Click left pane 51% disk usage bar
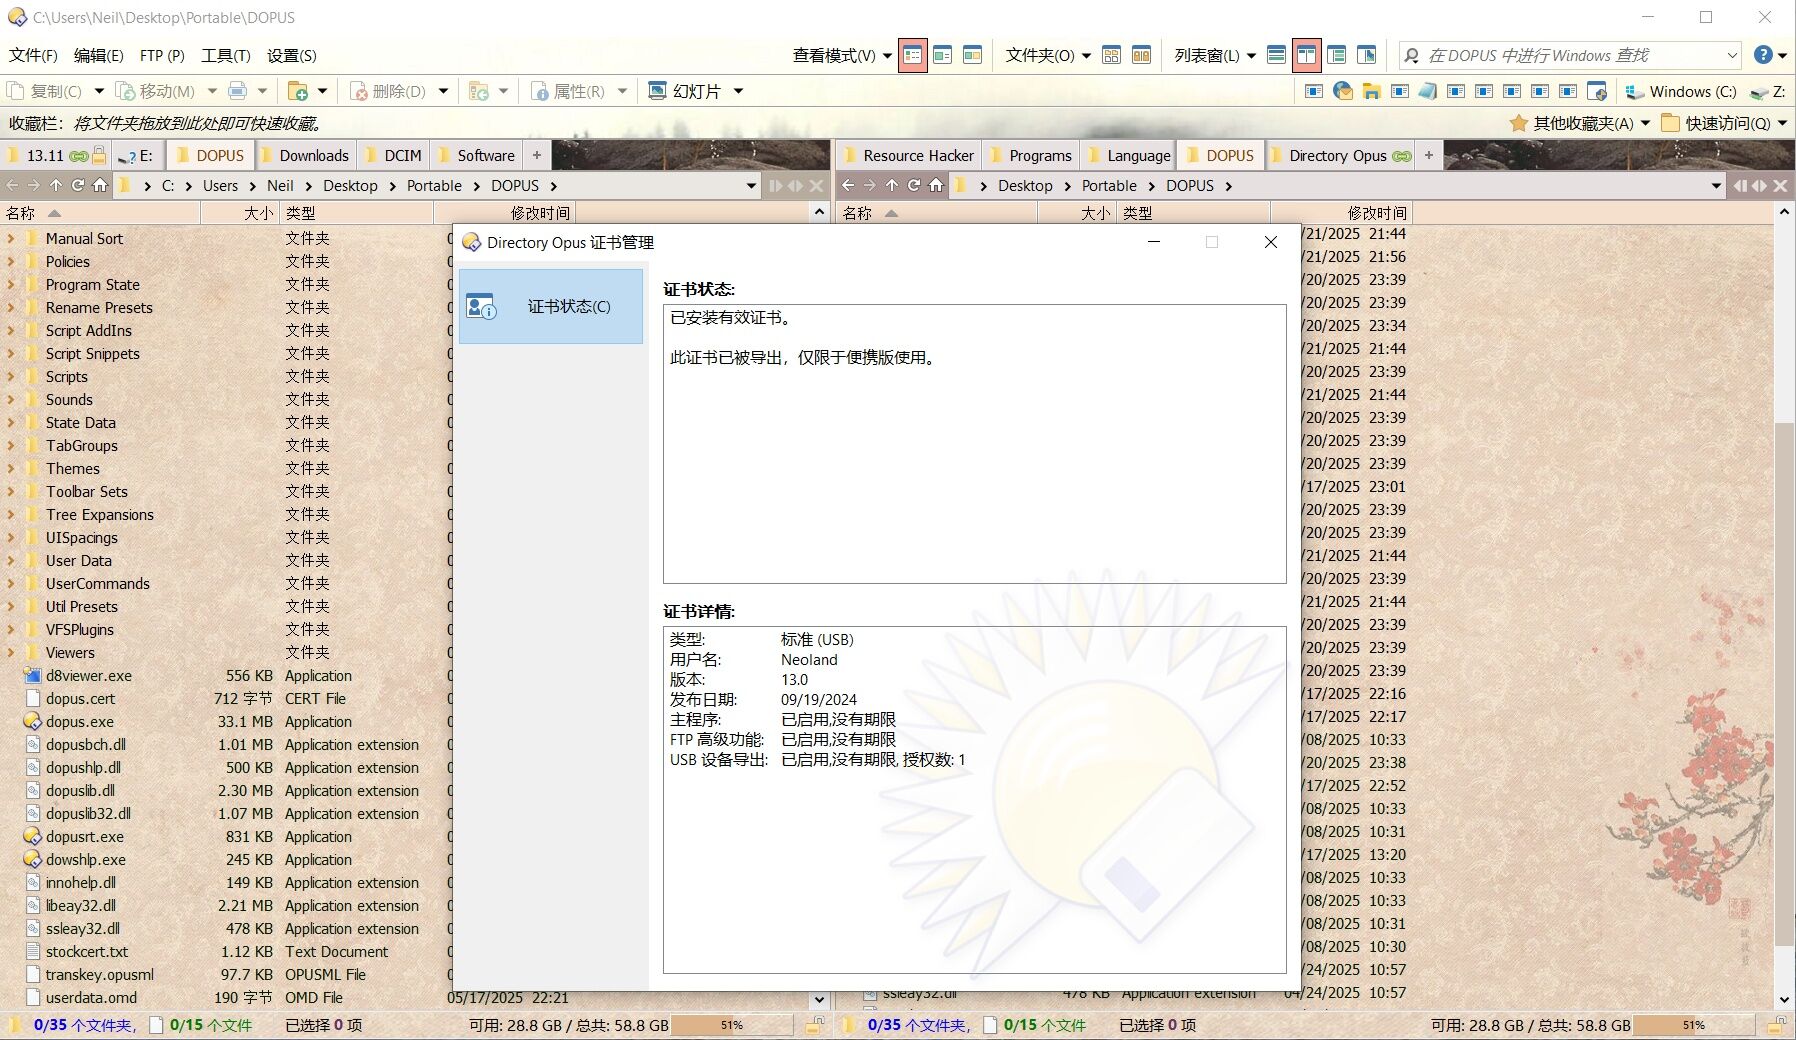The width and height of the screenshot is (1796, 1040). point(732,1025)
